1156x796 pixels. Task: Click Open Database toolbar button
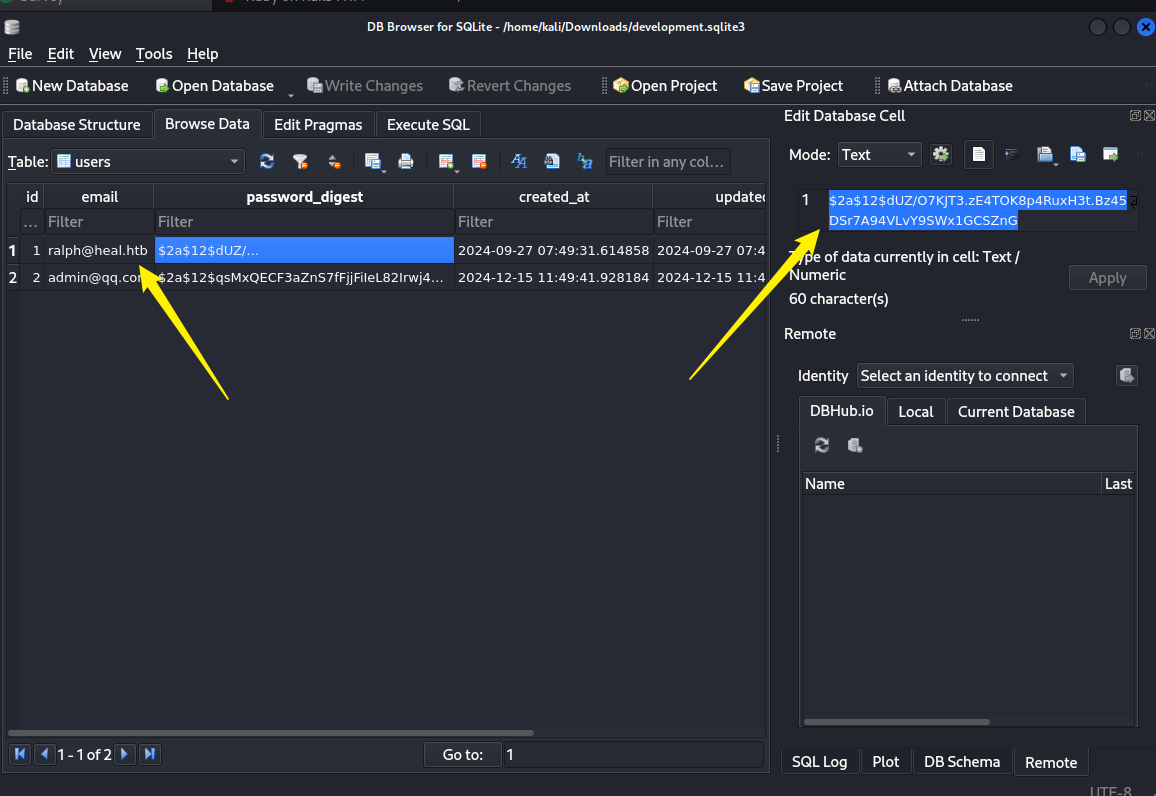[x=215, y=85]
